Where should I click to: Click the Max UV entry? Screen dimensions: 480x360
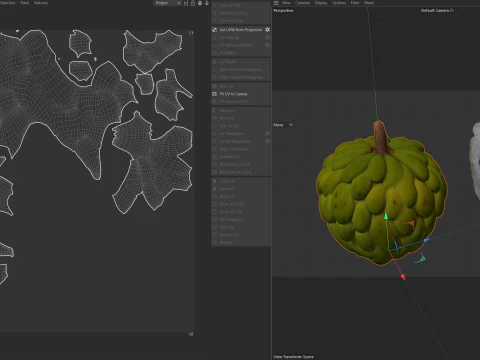tap(226, 86)
